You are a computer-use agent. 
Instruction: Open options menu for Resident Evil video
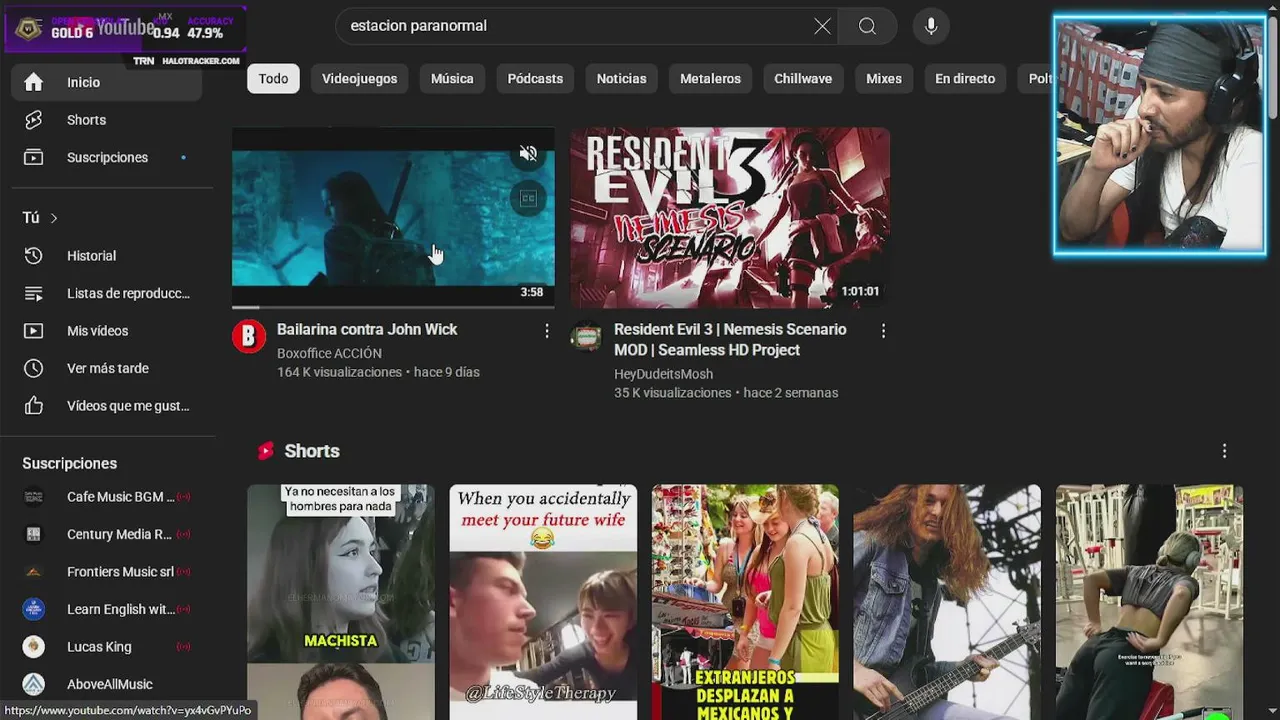pos(883,331)
